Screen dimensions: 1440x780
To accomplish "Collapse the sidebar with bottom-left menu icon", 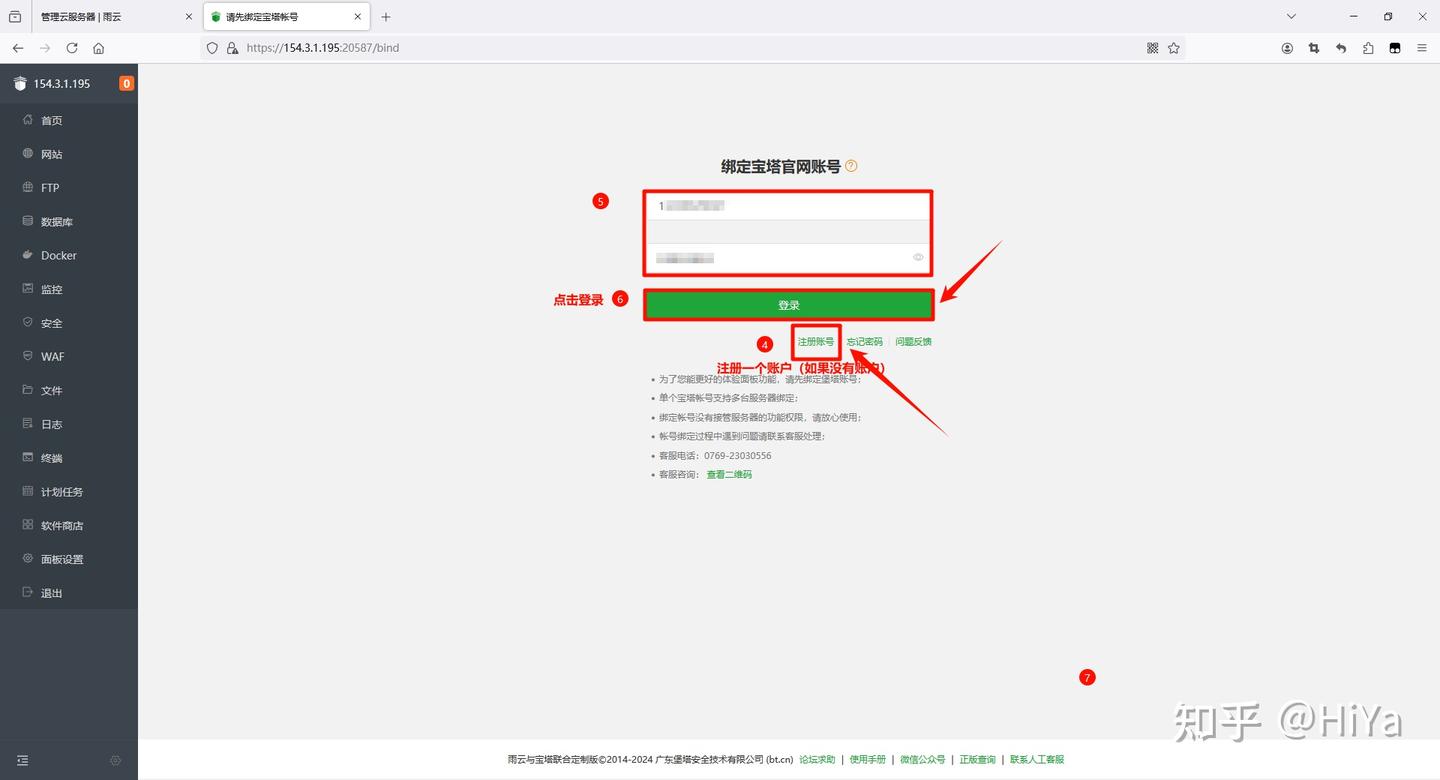I will (x=23, y=761).
